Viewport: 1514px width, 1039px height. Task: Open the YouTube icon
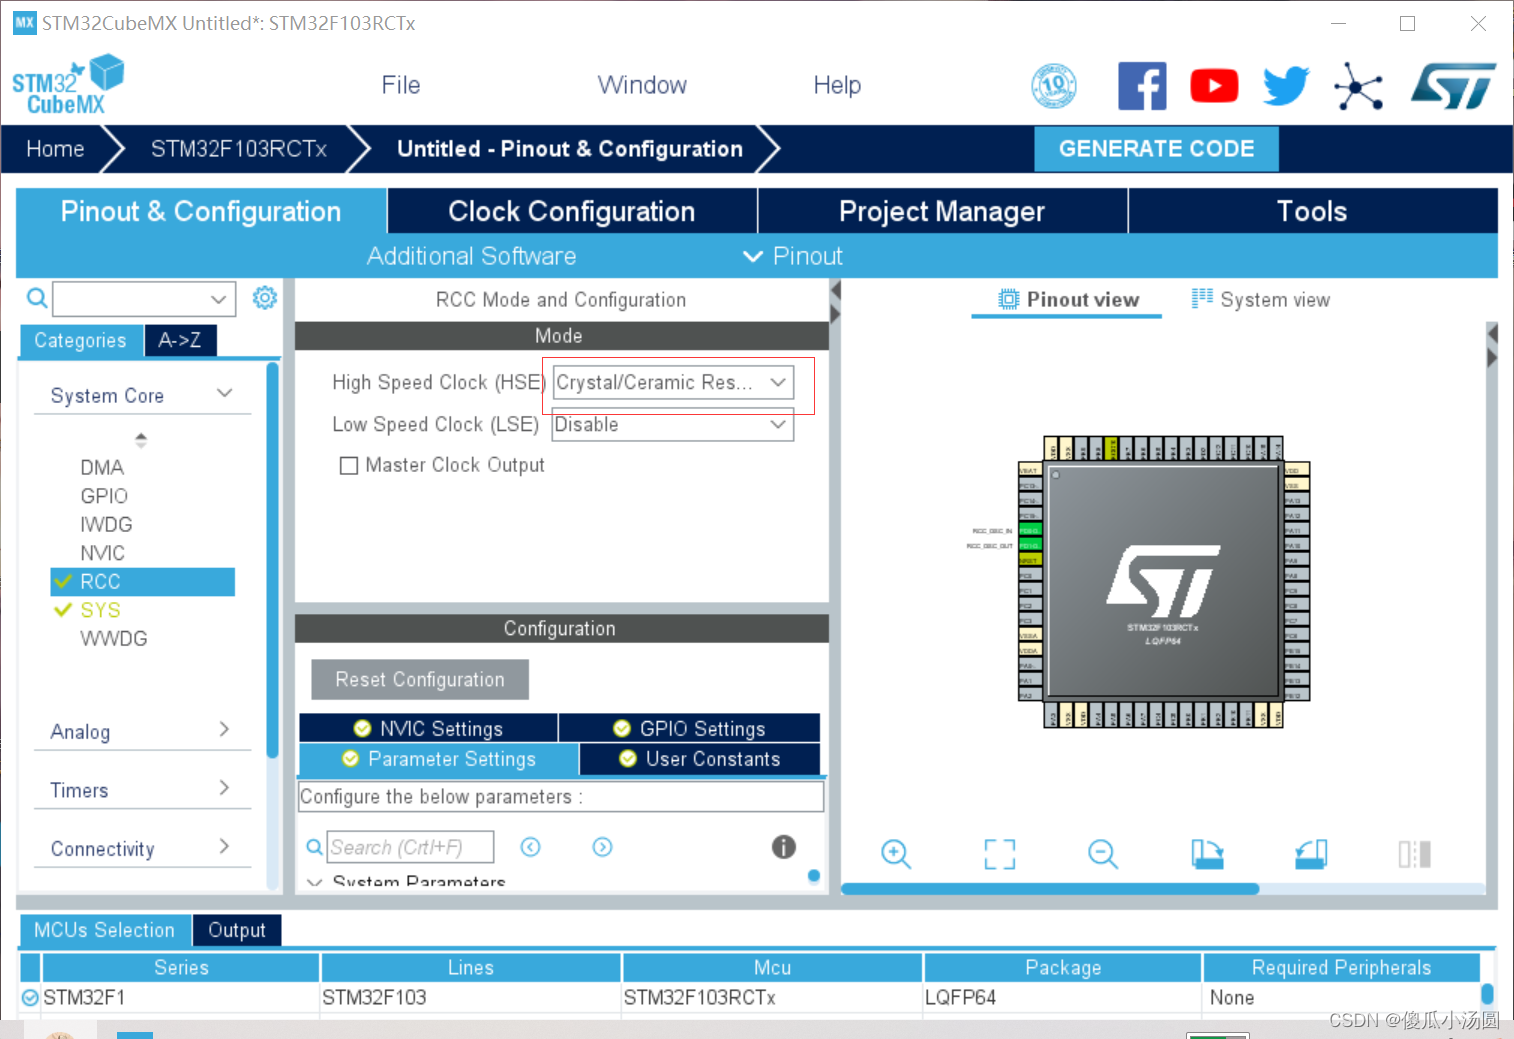(1213, 86)
